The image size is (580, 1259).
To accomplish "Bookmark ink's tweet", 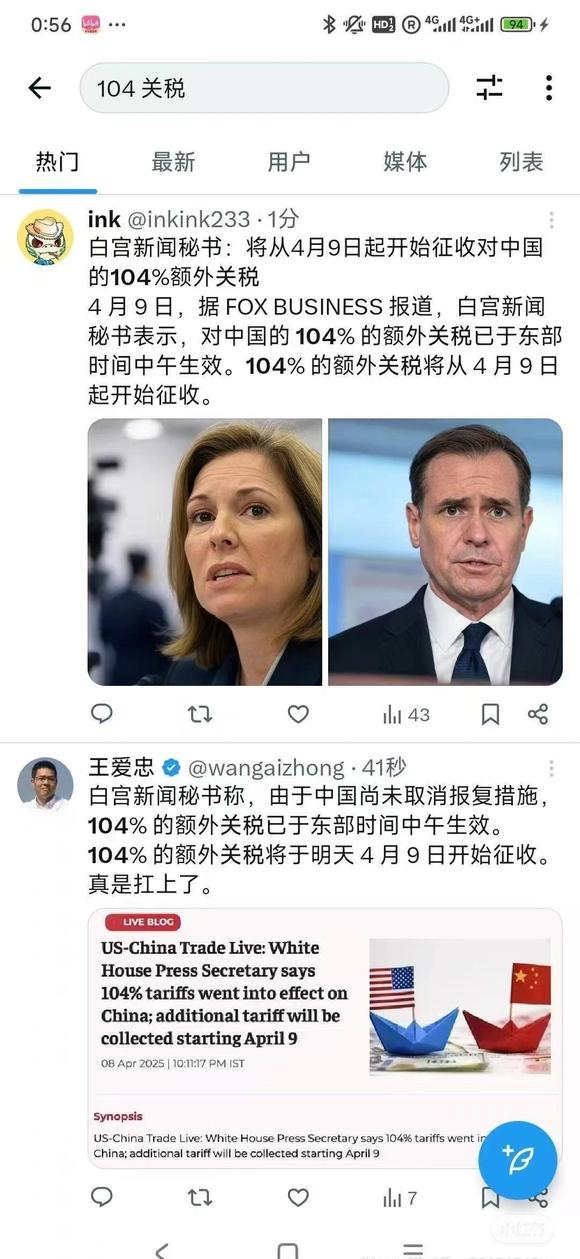I will pos(490,714).
